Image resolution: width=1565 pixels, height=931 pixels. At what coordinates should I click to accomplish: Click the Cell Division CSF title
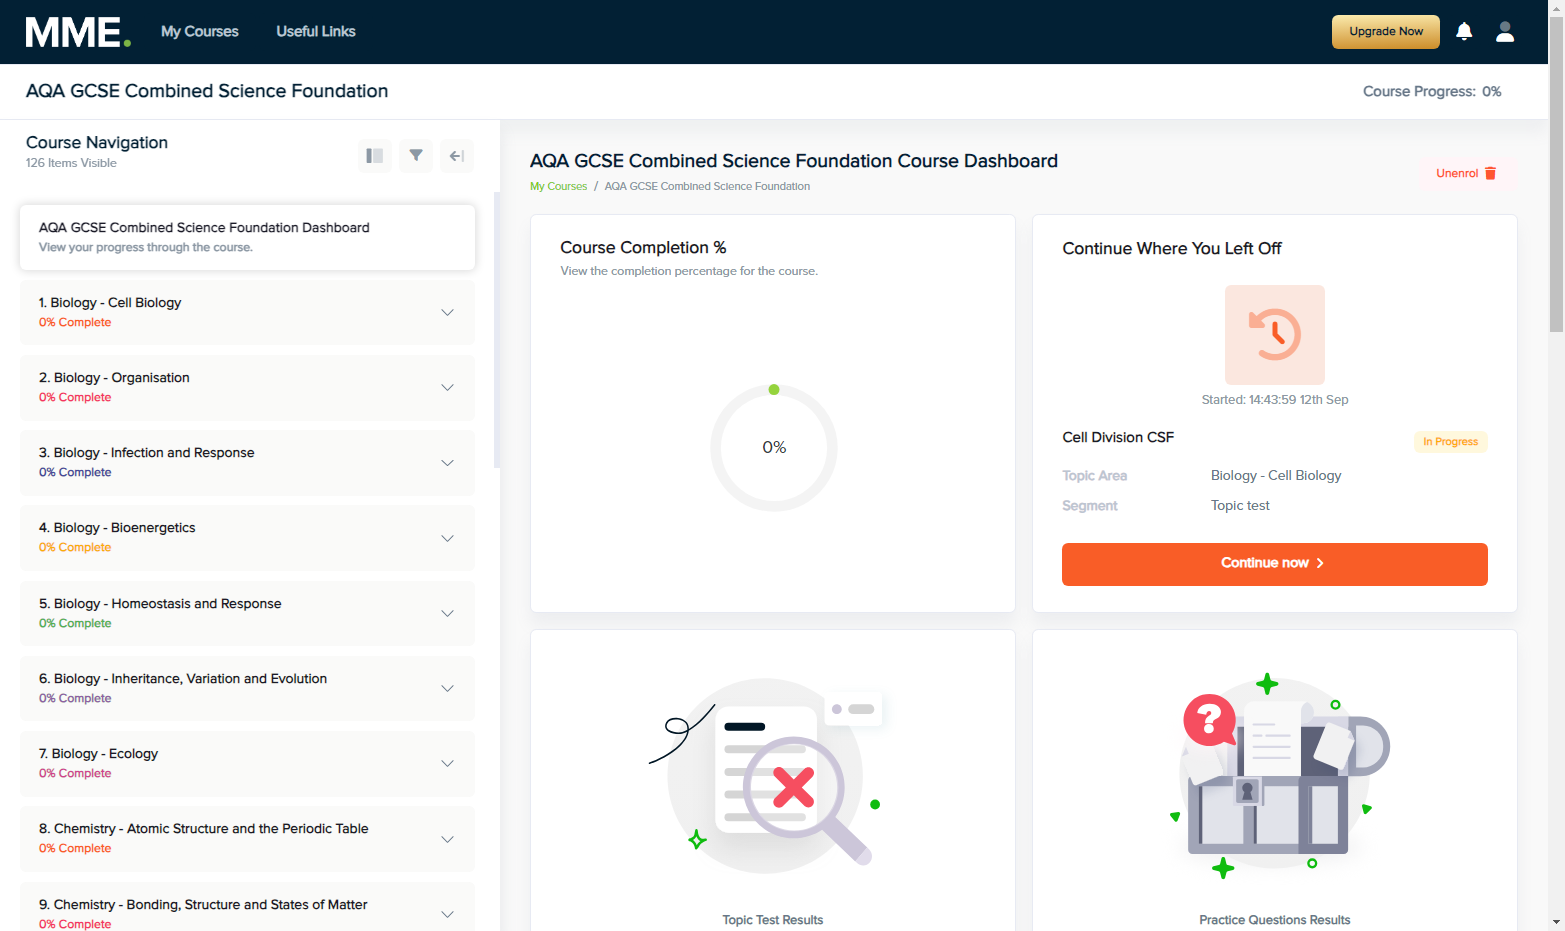pos(1118,437)
